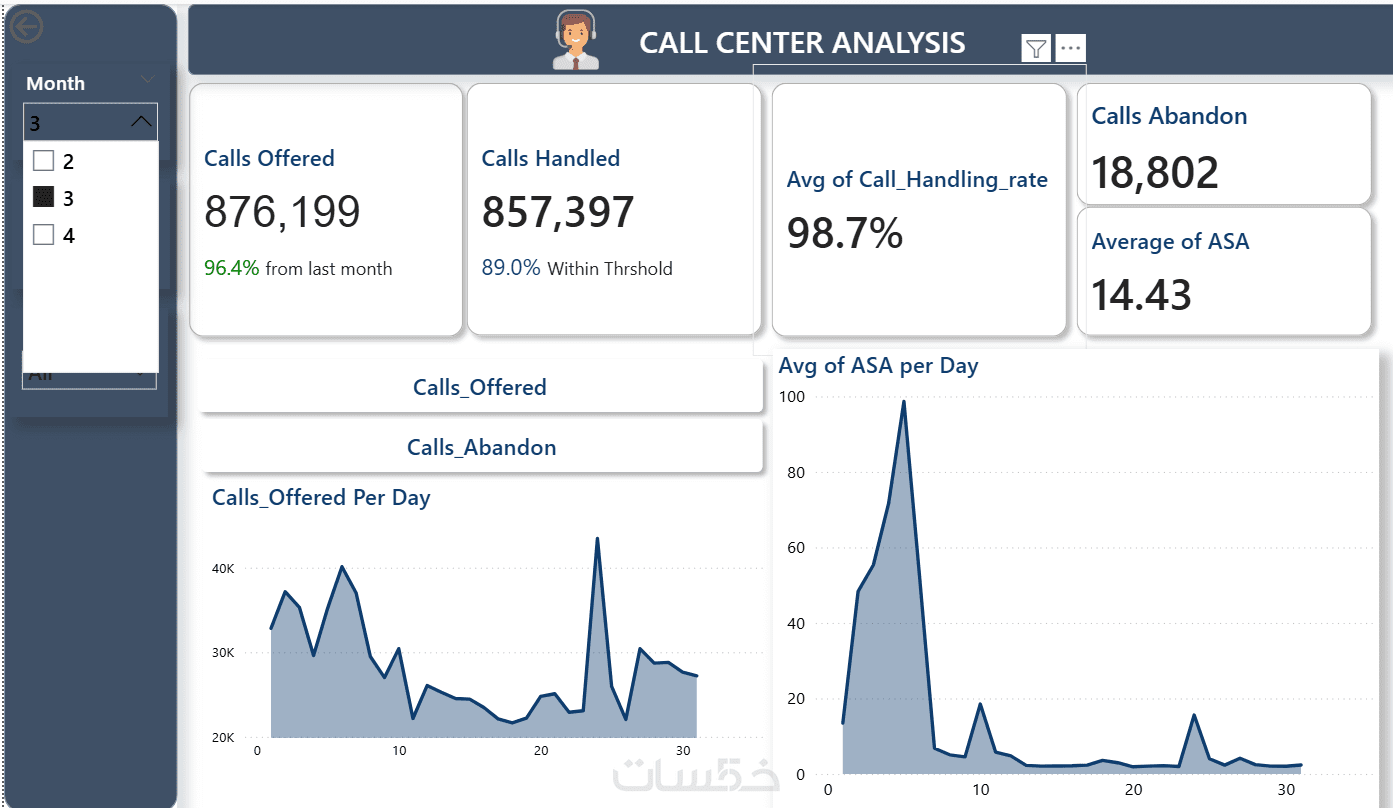1393x808 pixels.
Task: Check the month 4 checkbox
Action: [43, 235]
